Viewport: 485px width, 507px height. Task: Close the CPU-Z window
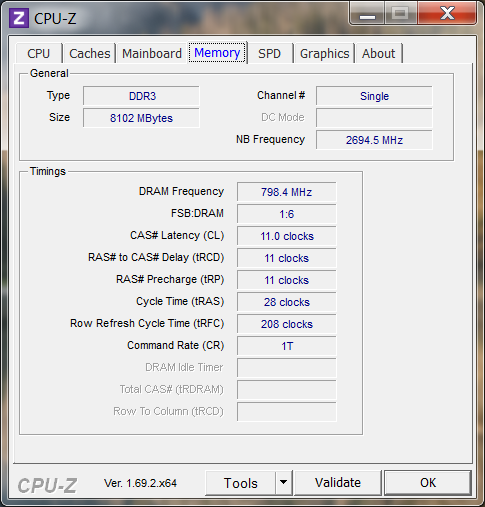pos(447,14)
